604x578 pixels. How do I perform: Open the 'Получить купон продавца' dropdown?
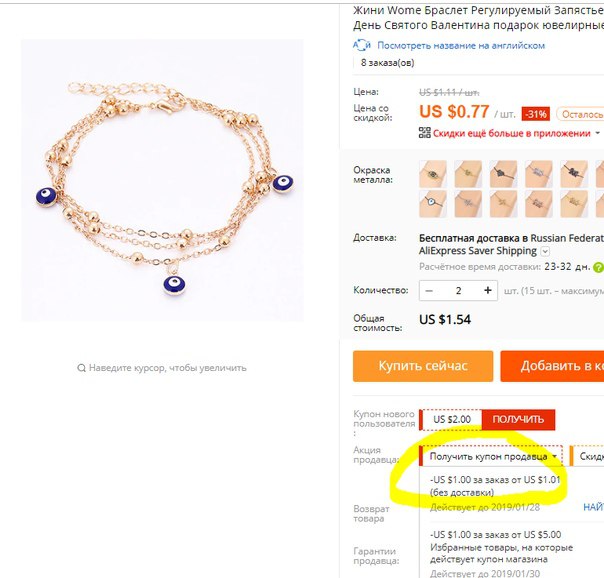pyautogui.click(x=491, y=456)
